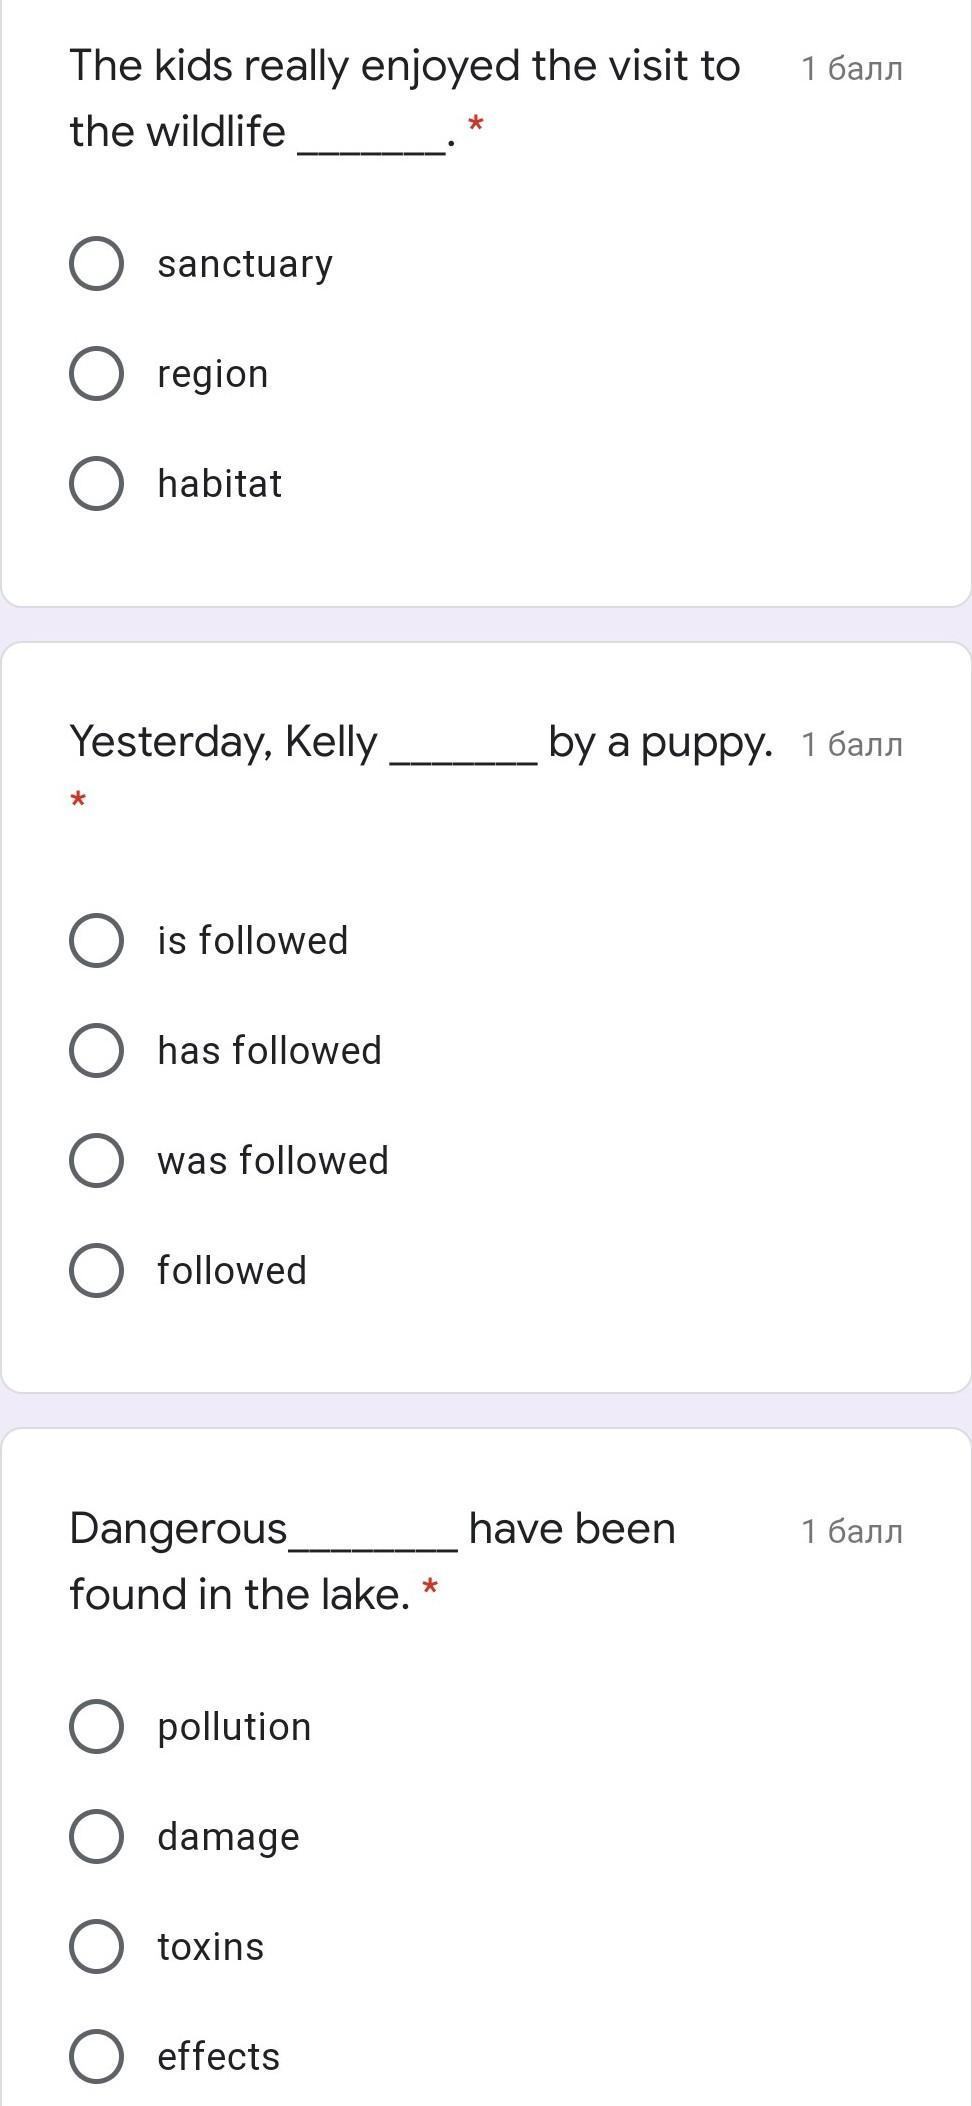Viewport: 972px width, 2106px height.
Task: Pick the 'toxins' answer option
Action: pyautogui.click(x=97, y=1947)
